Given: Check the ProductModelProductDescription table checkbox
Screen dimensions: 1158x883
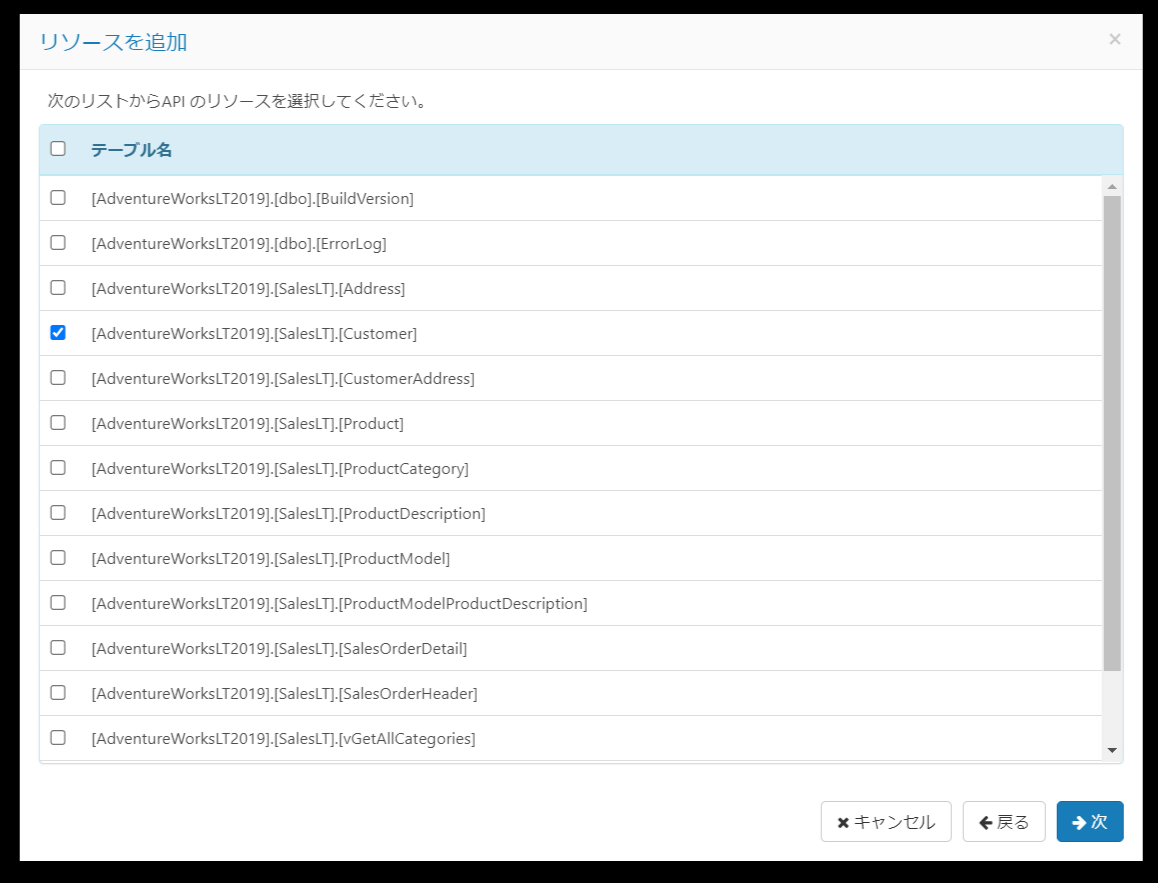Looking at the screenshot, I should (x=58, y=602).
